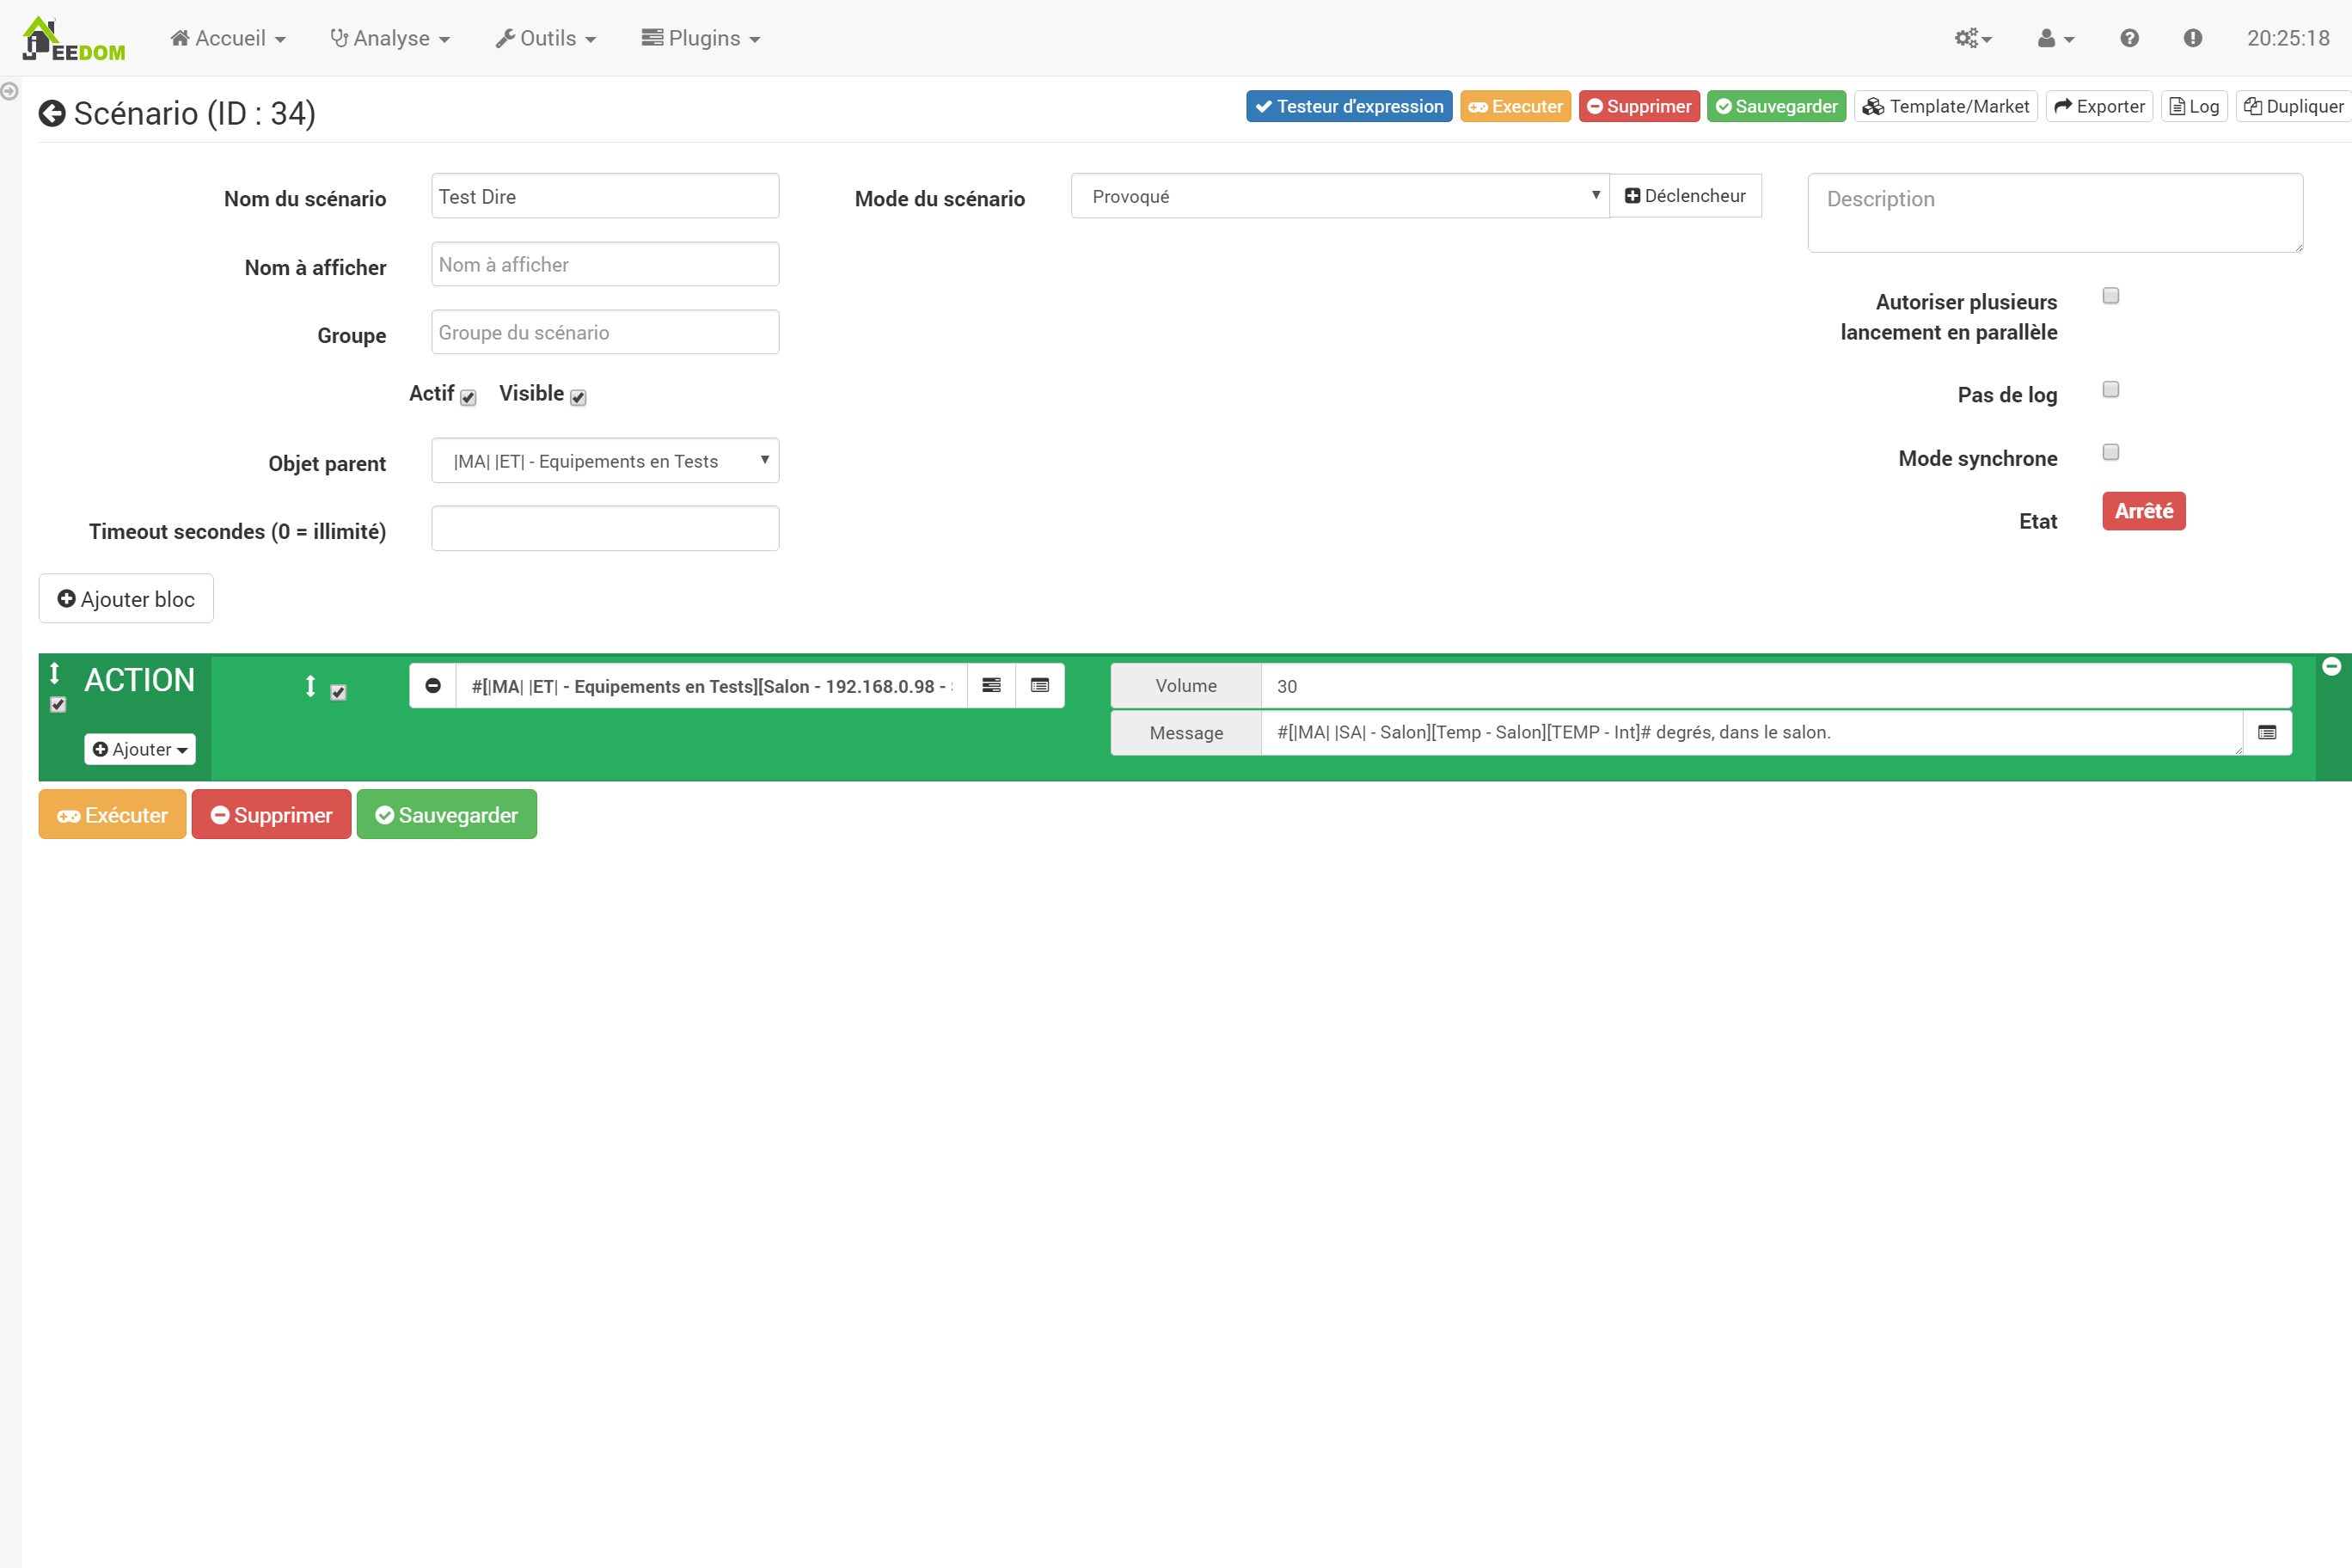The image size is (2352, 1568).
Task: Enable Autoriser plusieurs lancement en parallèle
Action: 2111,296
